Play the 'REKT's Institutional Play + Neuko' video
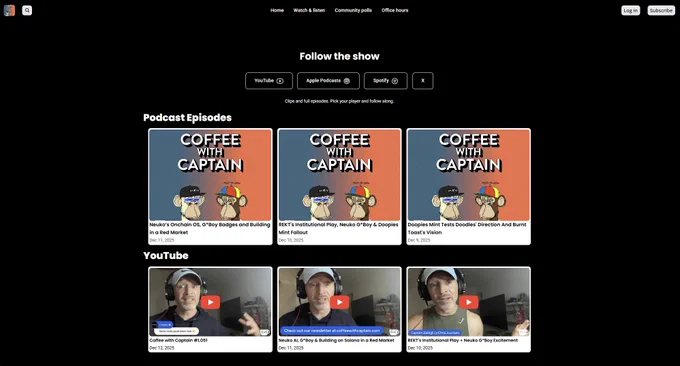 [x=468, y=302]
